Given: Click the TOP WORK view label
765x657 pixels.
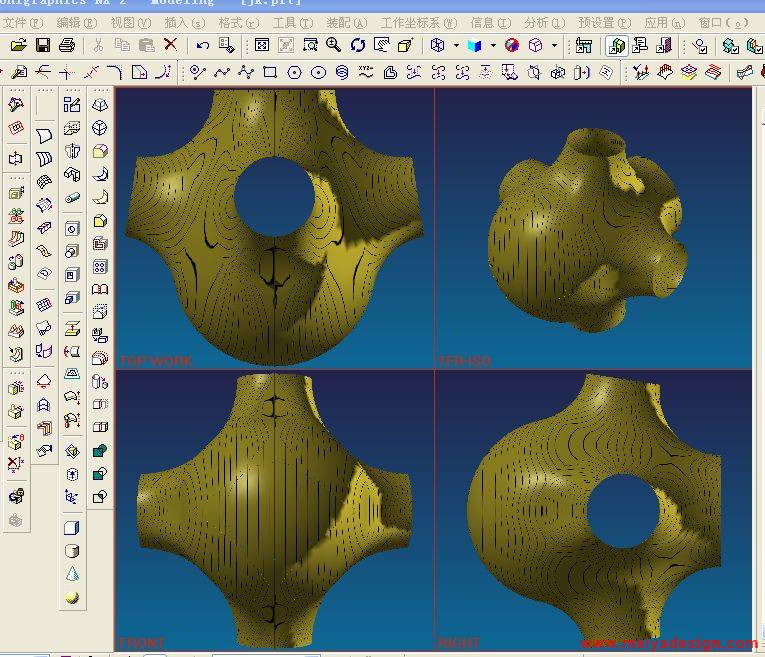Looking at the screenshot, I should [x=155, y=360].
